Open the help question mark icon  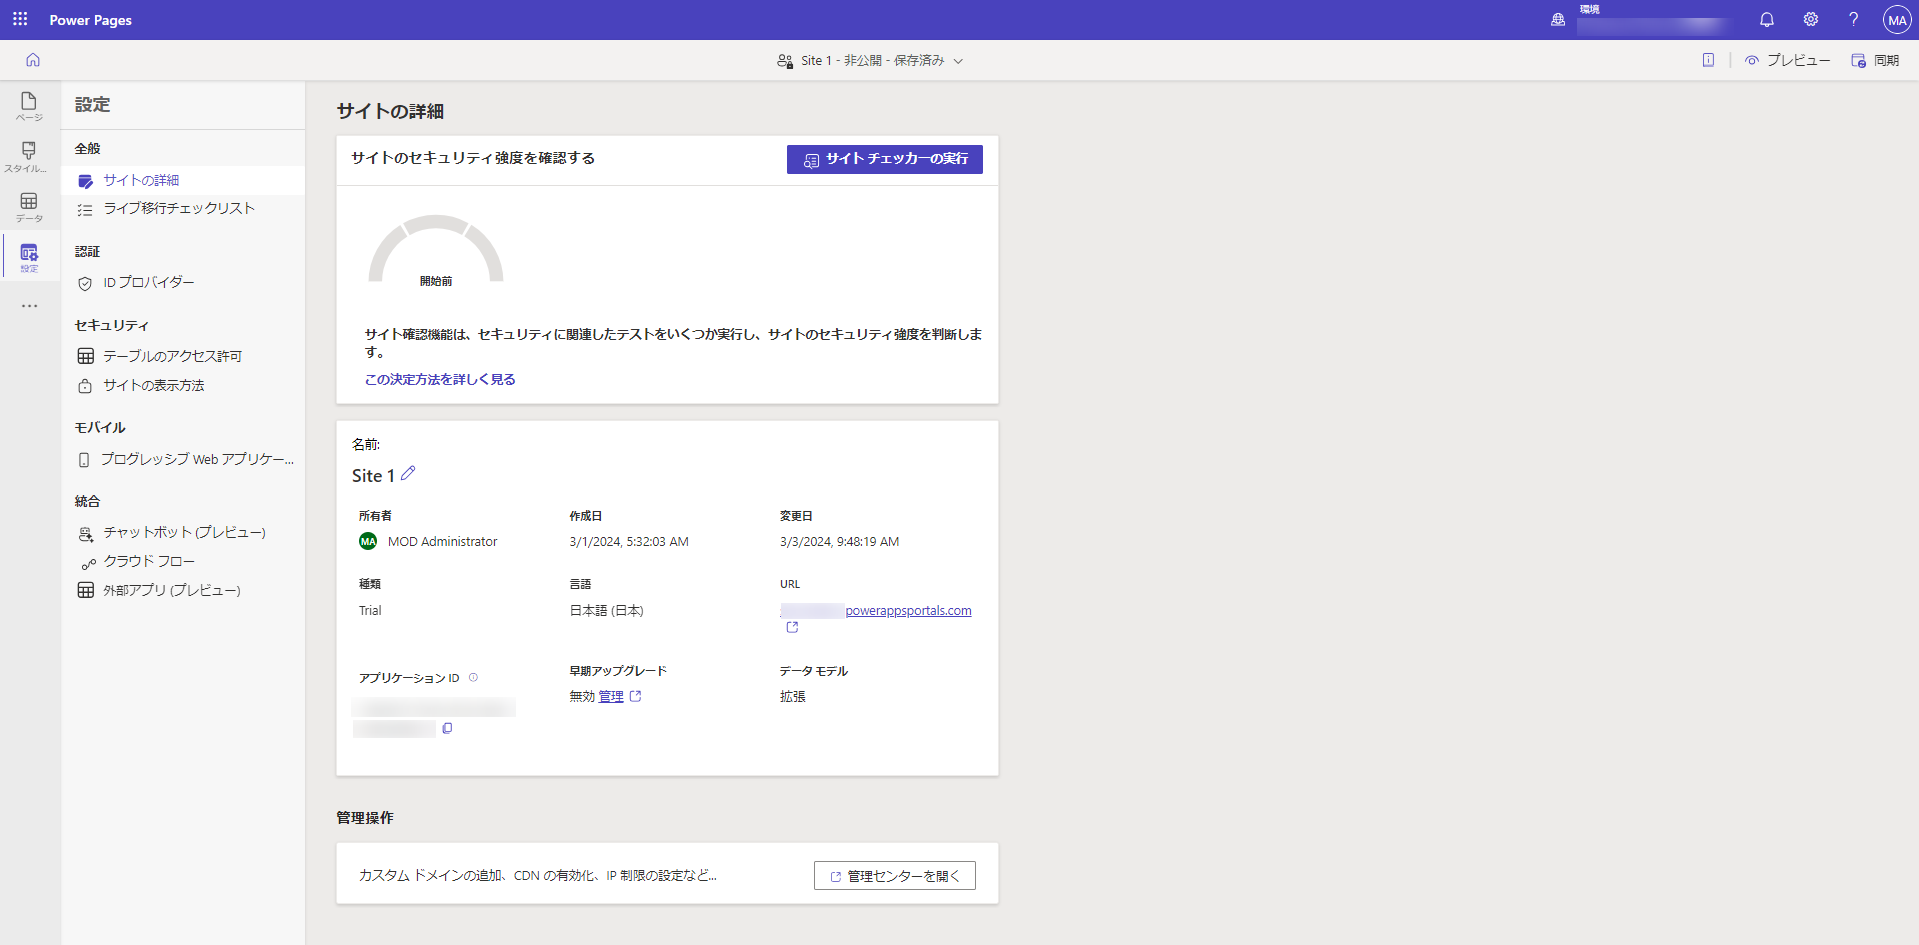pos(1853,19)
